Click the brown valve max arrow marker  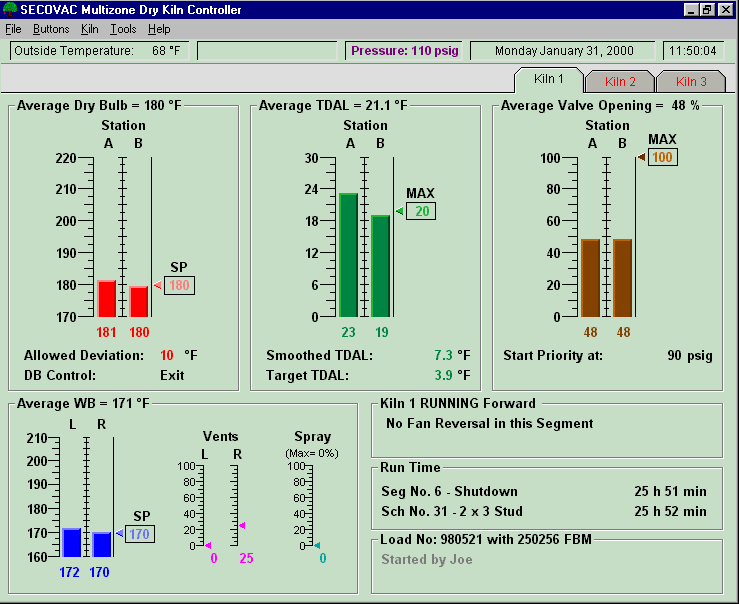coord(641,157)
